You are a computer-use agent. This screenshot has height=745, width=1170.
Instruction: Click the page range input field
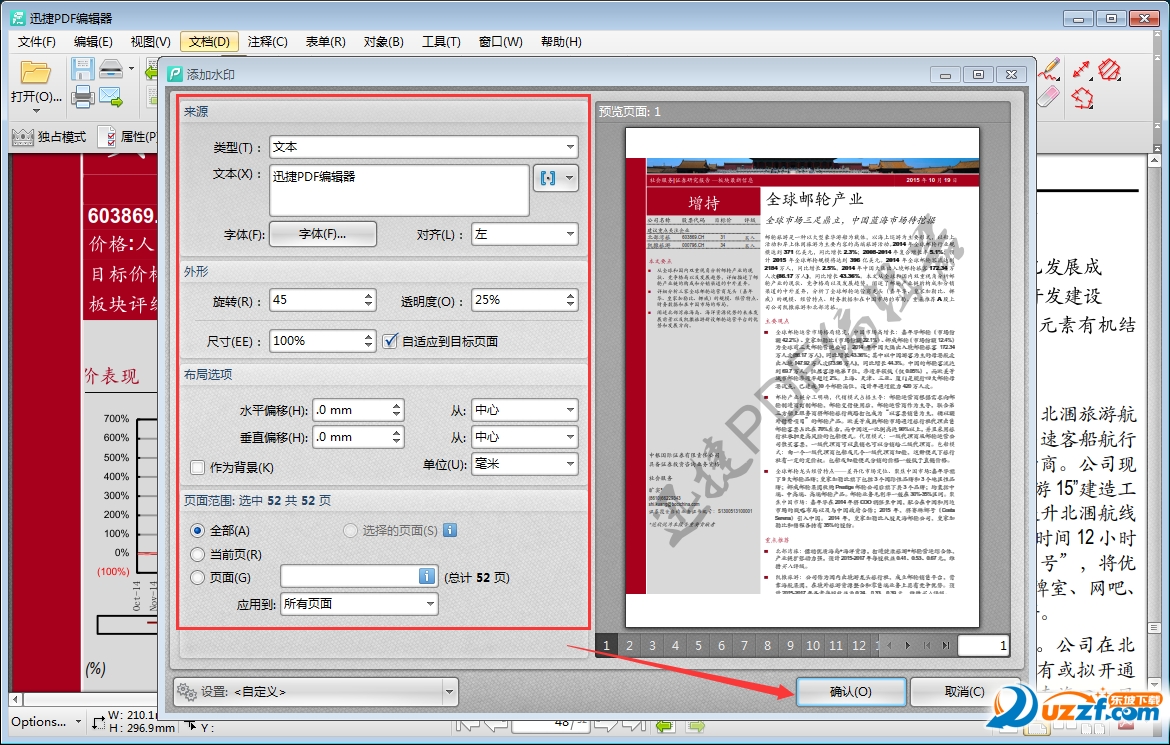[358, 576]
